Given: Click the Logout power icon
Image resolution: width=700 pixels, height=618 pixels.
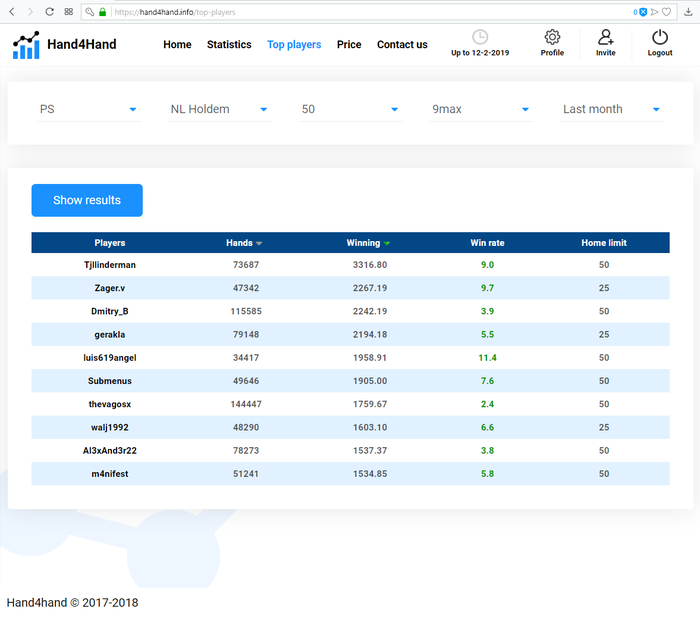Looking at the screenshot, I should 659,37.
